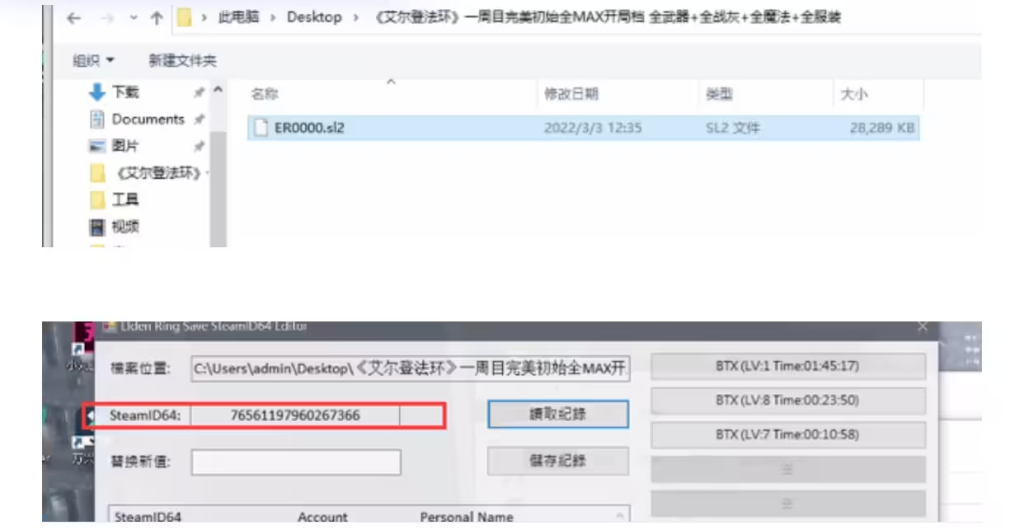Open the 工具 folder in sidebar
The image size is (1024, 530).
click(125, 200)
